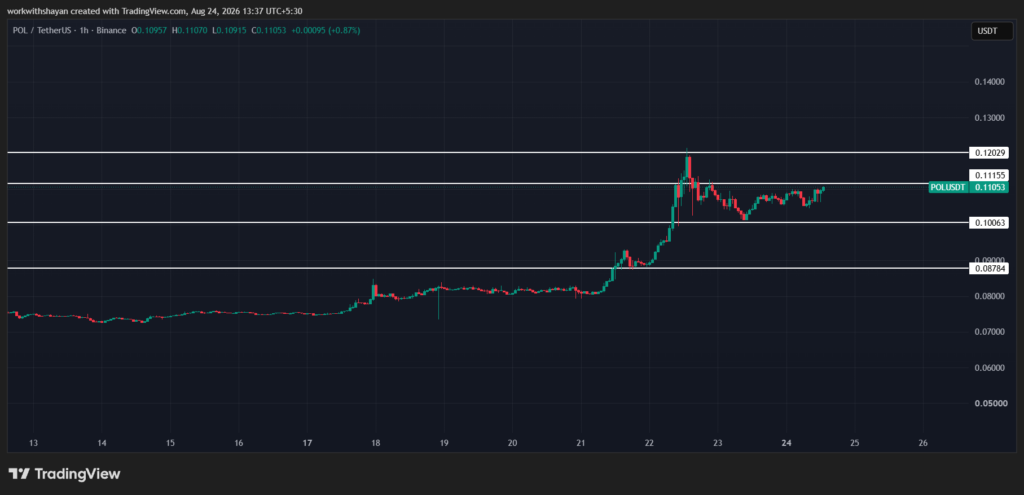1024x495 pixels.
Task: Select the 0.12029 price line label
Action: pos(990,153)
